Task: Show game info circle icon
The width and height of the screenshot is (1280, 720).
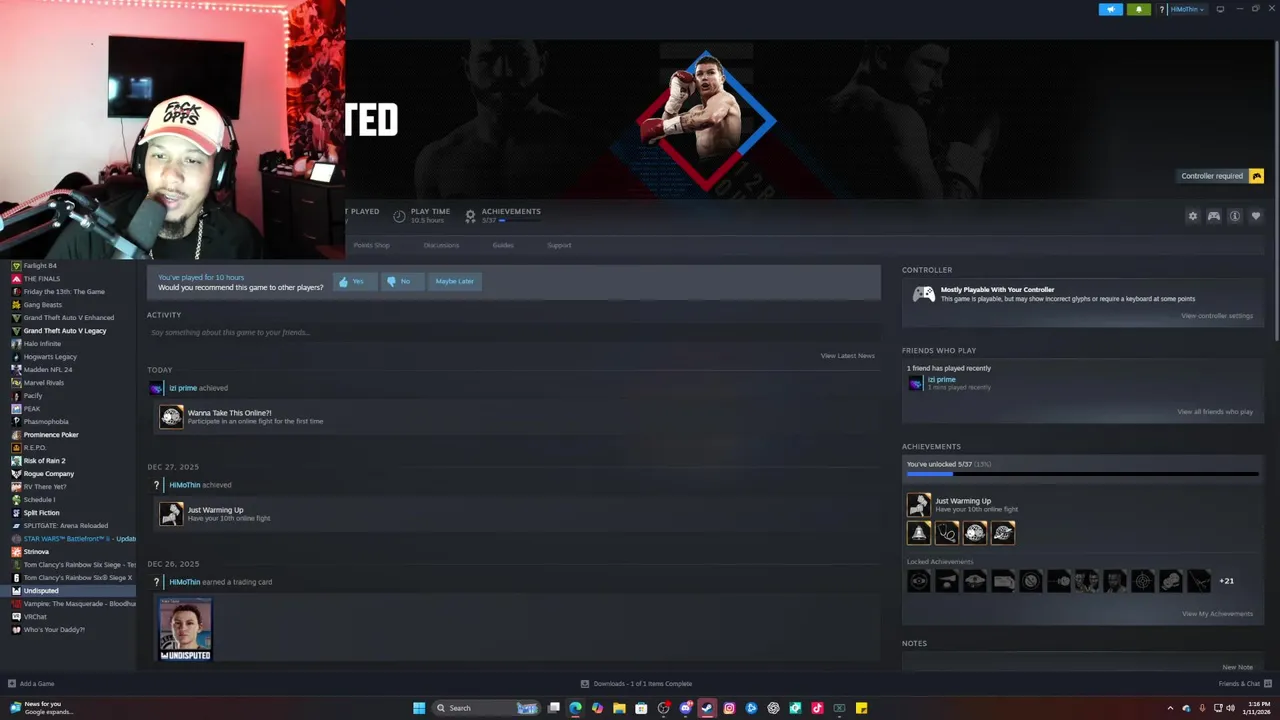Action: coord(1235,216)
